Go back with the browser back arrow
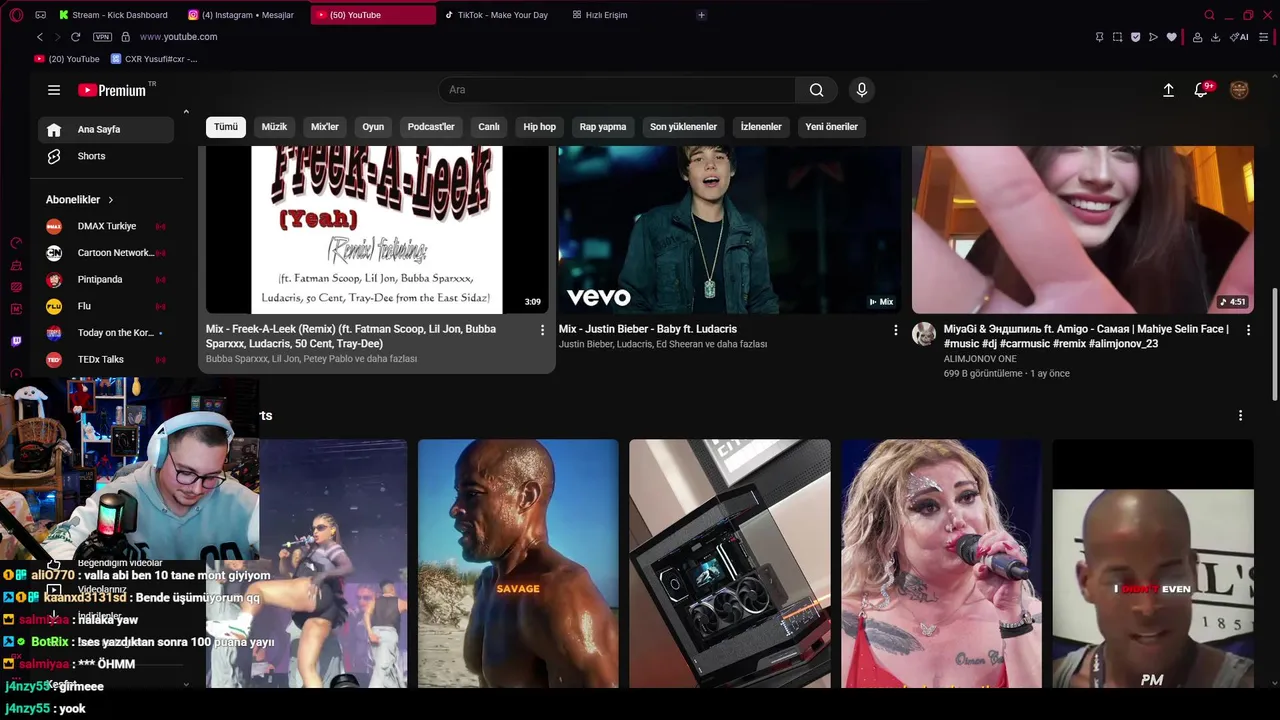 coord(40,37)
